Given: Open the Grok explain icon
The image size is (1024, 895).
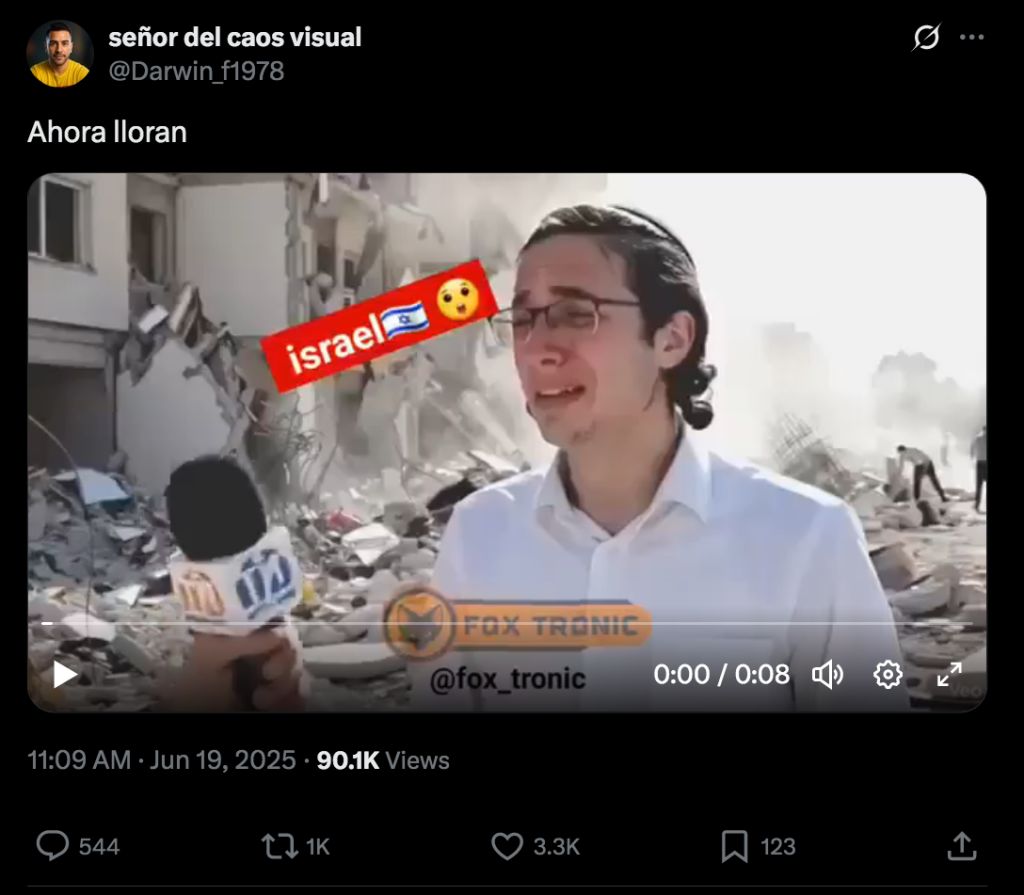Looking at the screenshot, I should (926, 37).
